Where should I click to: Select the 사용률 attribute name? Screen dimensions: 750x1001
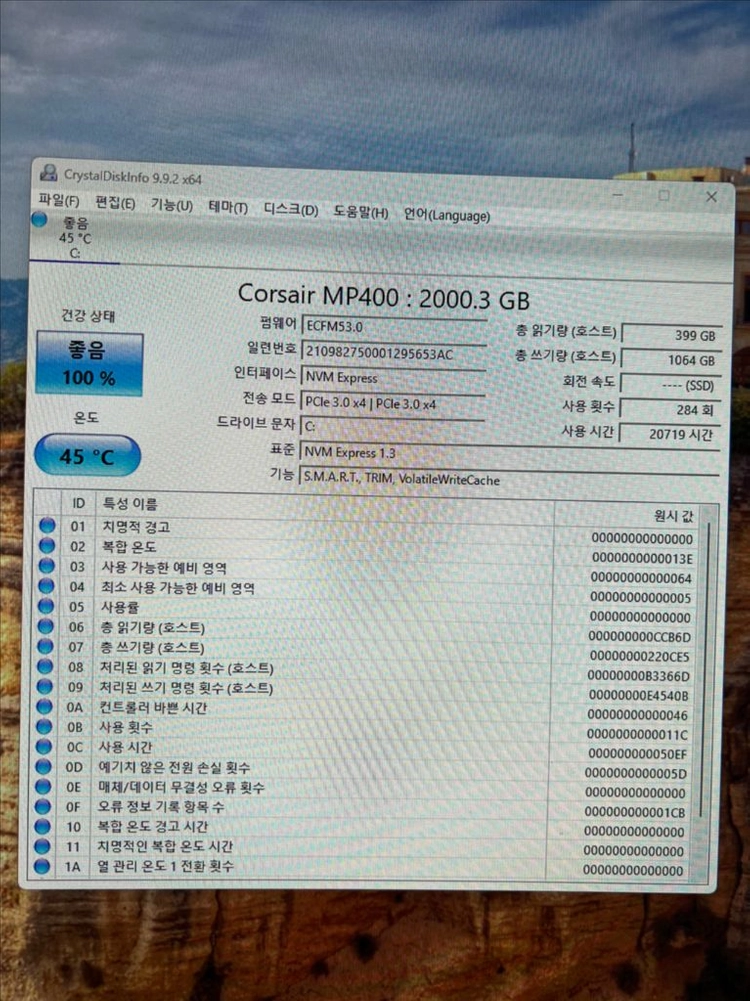(119, 606)
